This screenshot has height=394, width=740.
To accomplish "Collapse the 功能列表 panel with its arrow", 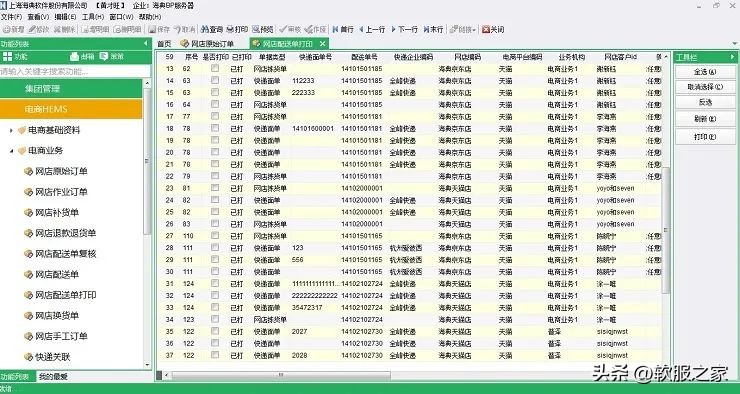I will pos(146,44).
